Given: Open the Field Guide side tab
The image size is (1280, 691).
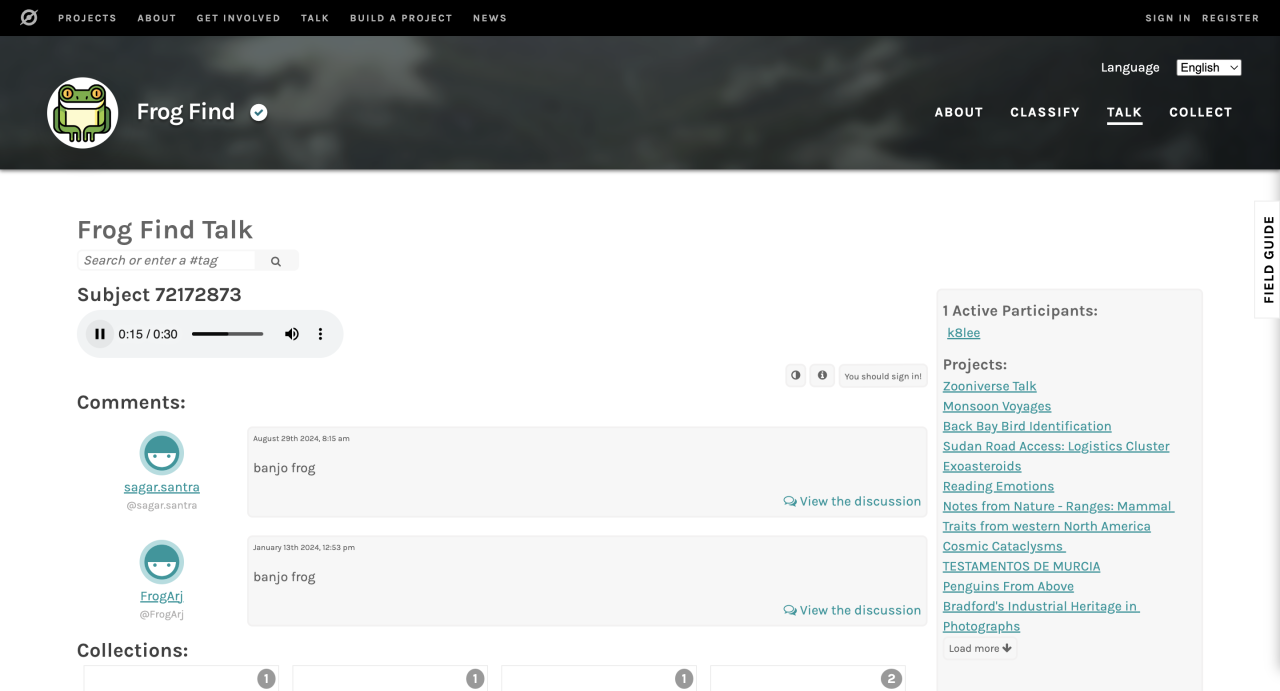Looking at the screenshot, I should click(1268, 259).
